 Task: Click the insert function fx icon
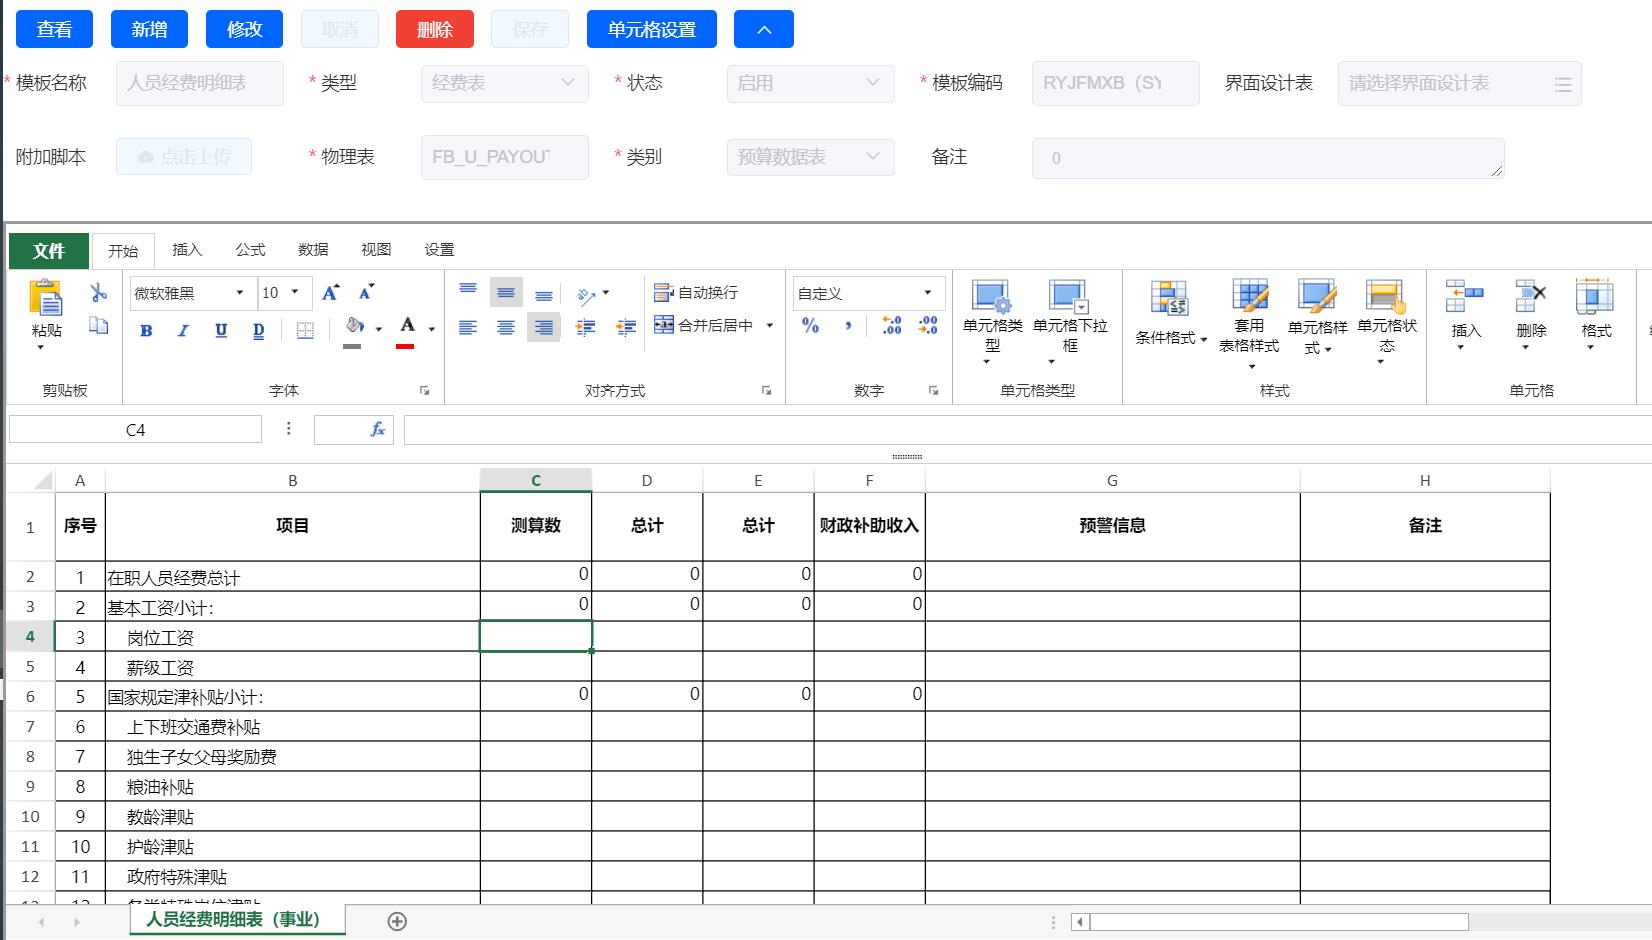click(378, 429)
